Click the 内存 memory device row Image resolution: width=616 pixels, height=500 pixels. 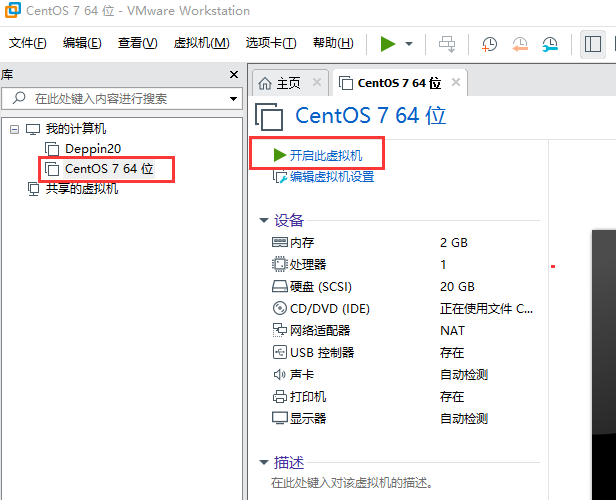point(405,243)
